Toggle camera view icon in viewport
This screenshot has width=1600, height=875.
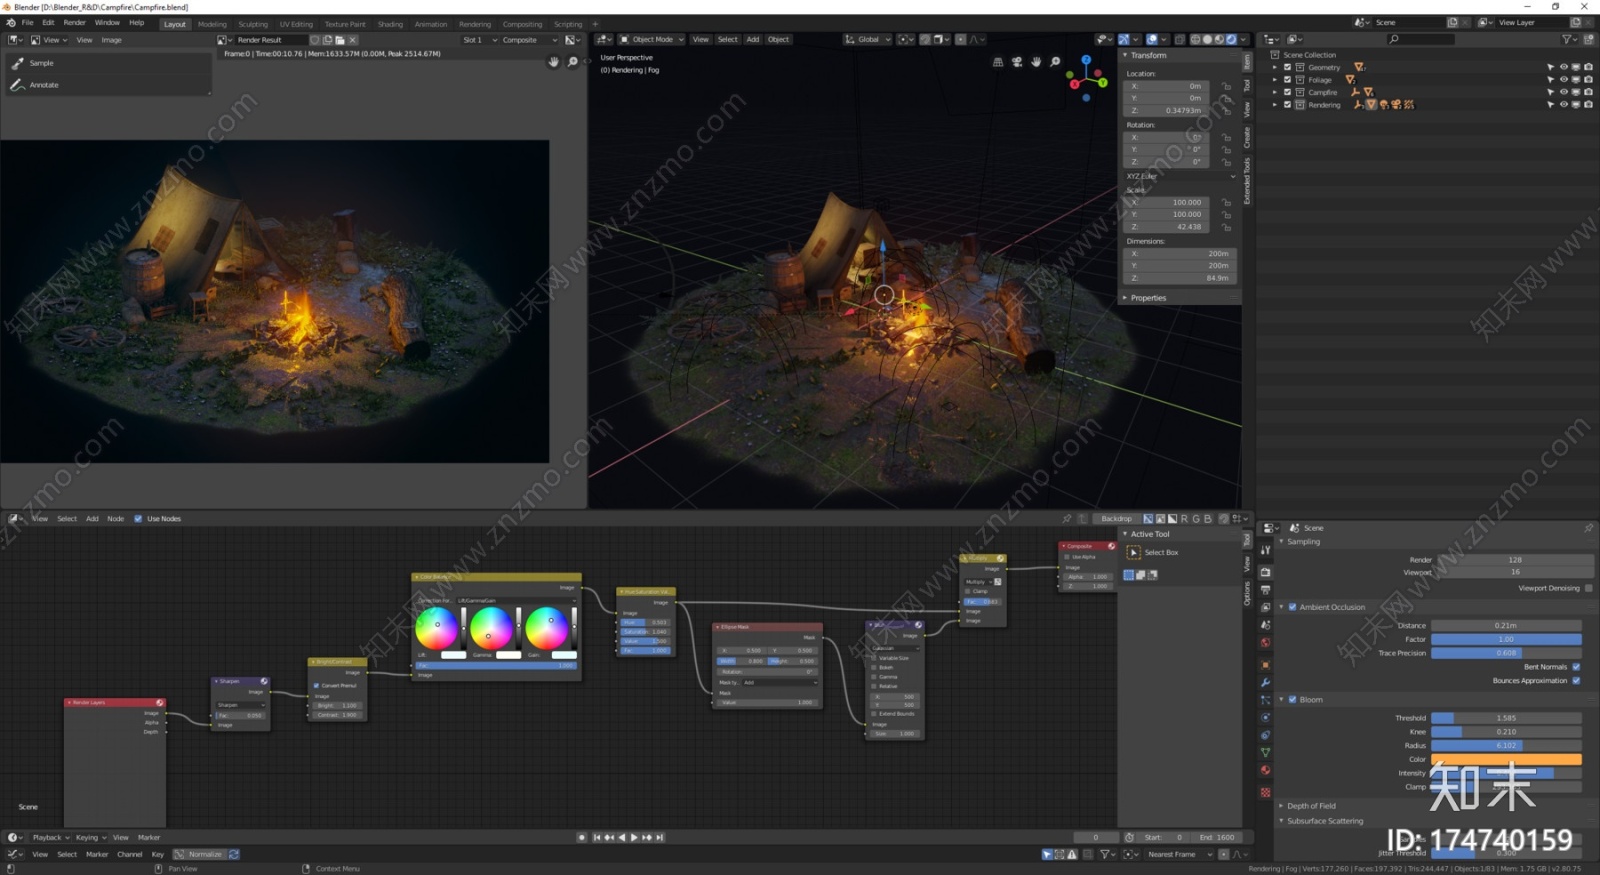[1017, 62]
